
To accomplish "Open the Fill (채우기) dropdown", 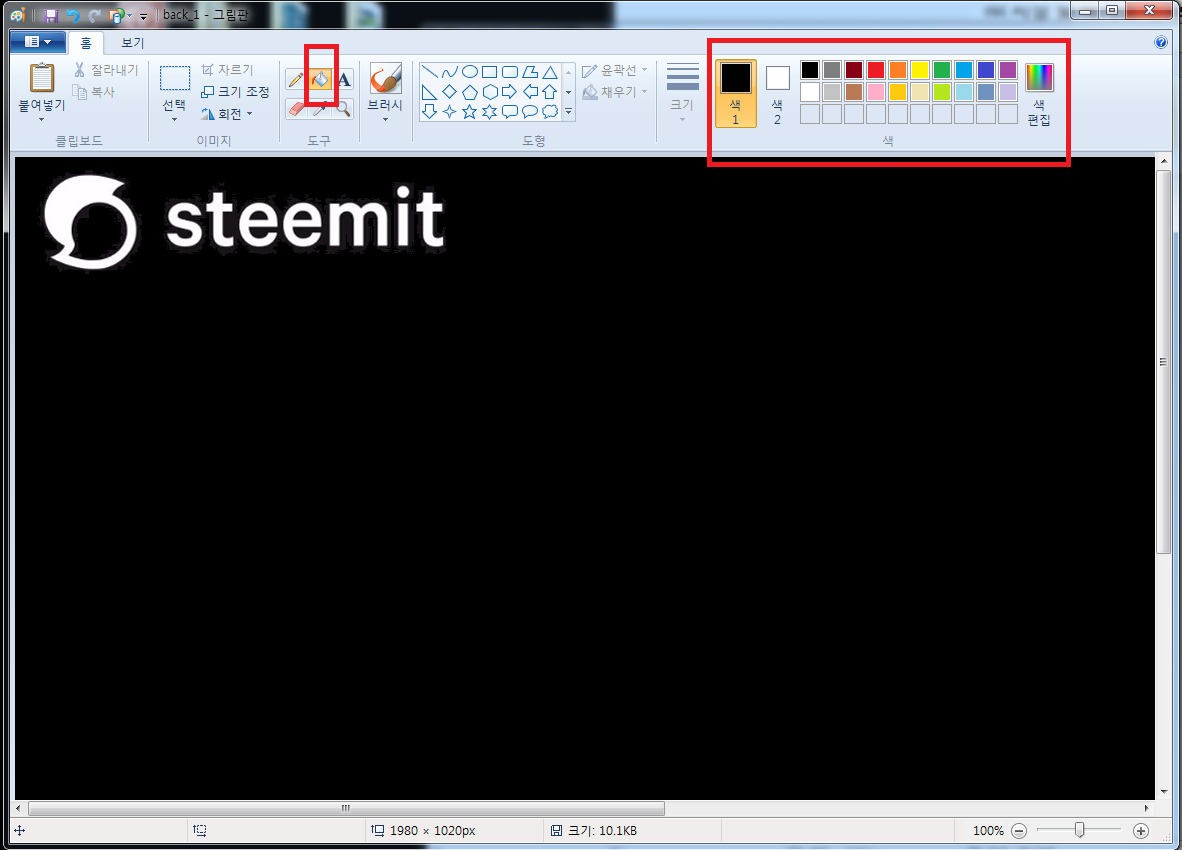I will 615,92.
